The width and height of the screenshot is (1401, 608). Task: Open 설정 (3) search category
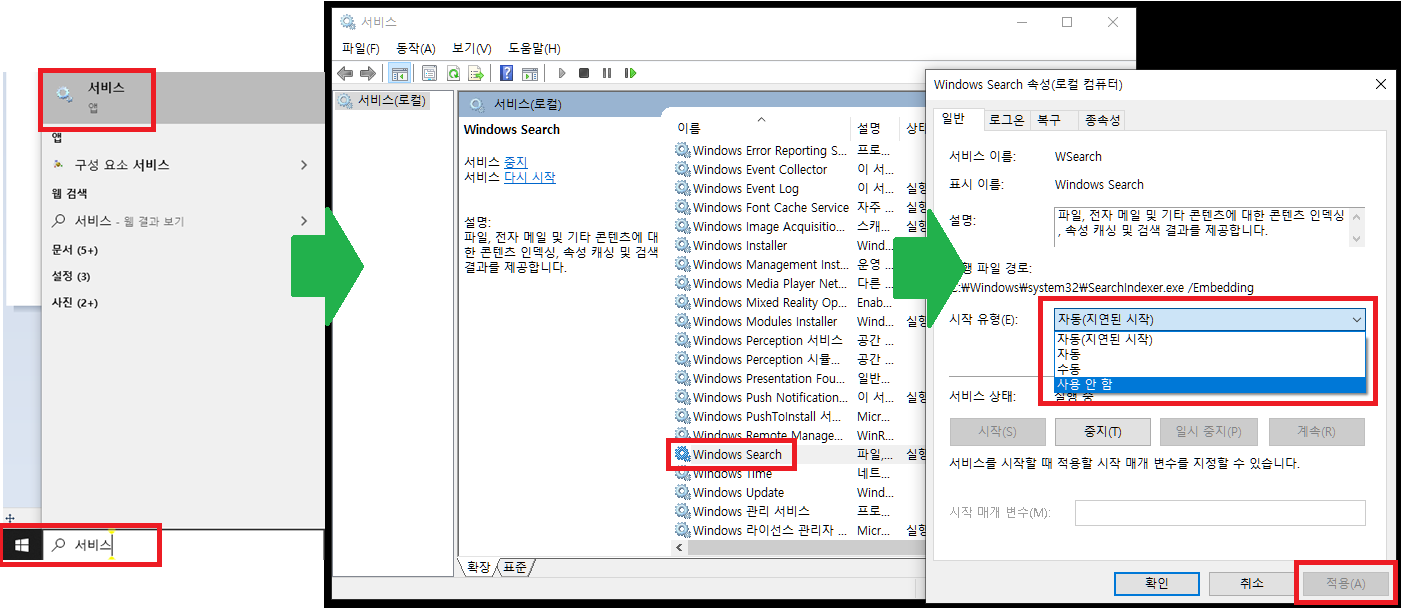click(71, 276)
